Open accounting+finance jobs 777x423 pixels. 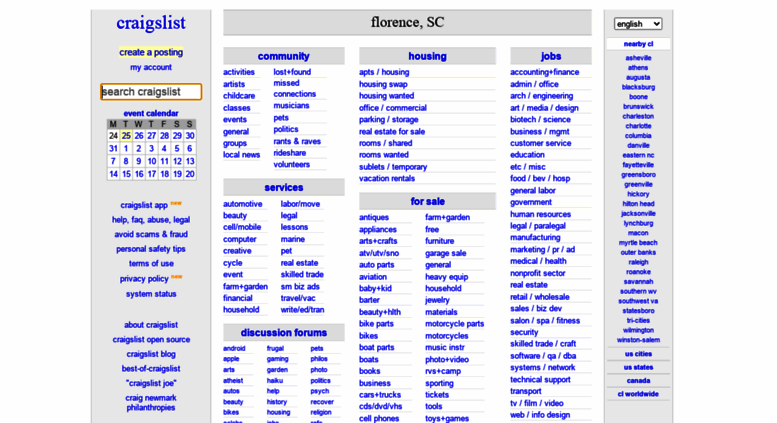(x=545, y=72)
